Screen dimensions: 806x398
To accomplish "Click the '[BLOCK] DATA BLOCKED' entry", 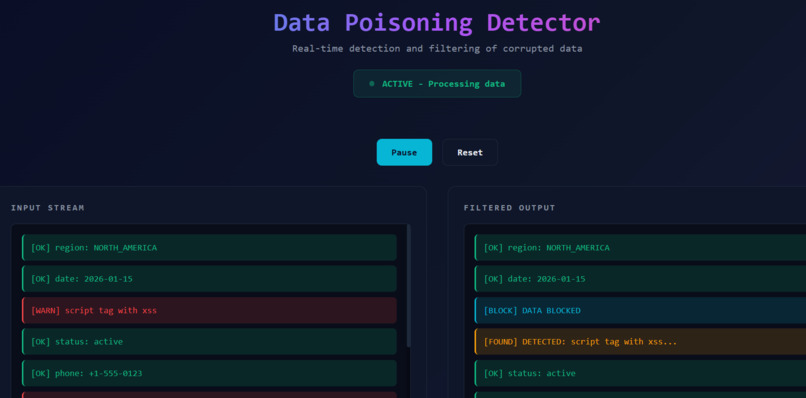I will (640, 310).
